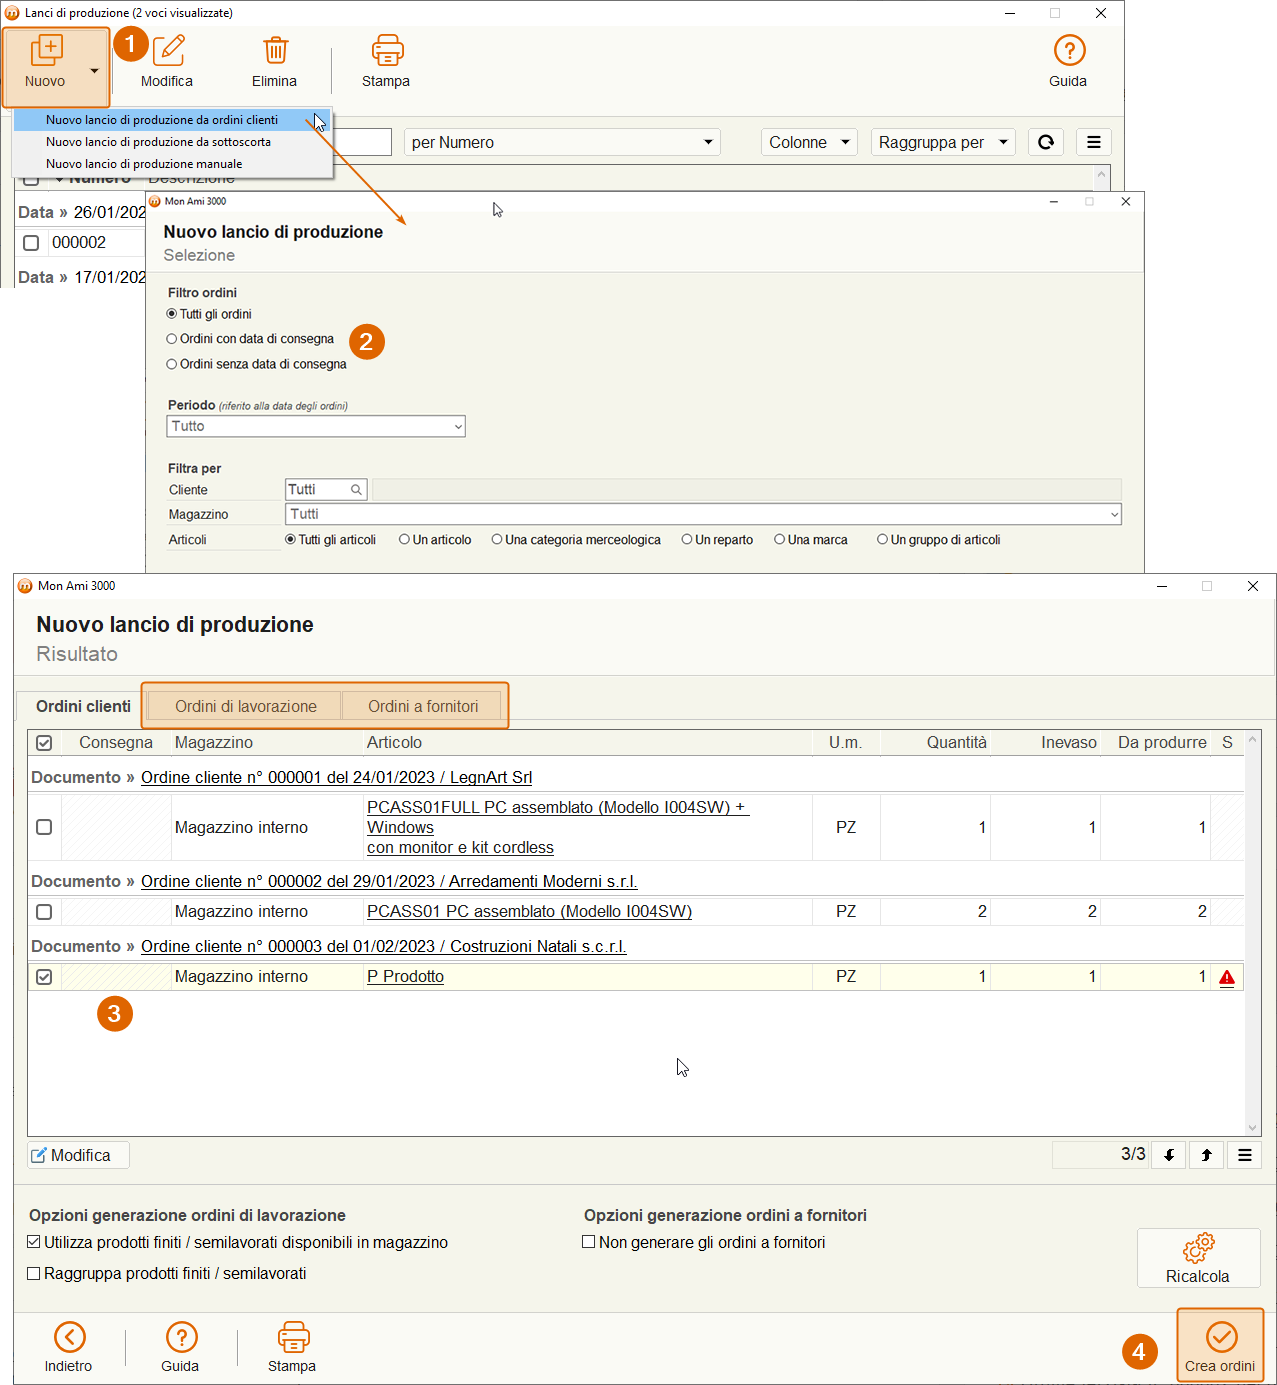
Task: Click the Nuovo icon in Lanci di produzione
Action: (46, 51)
